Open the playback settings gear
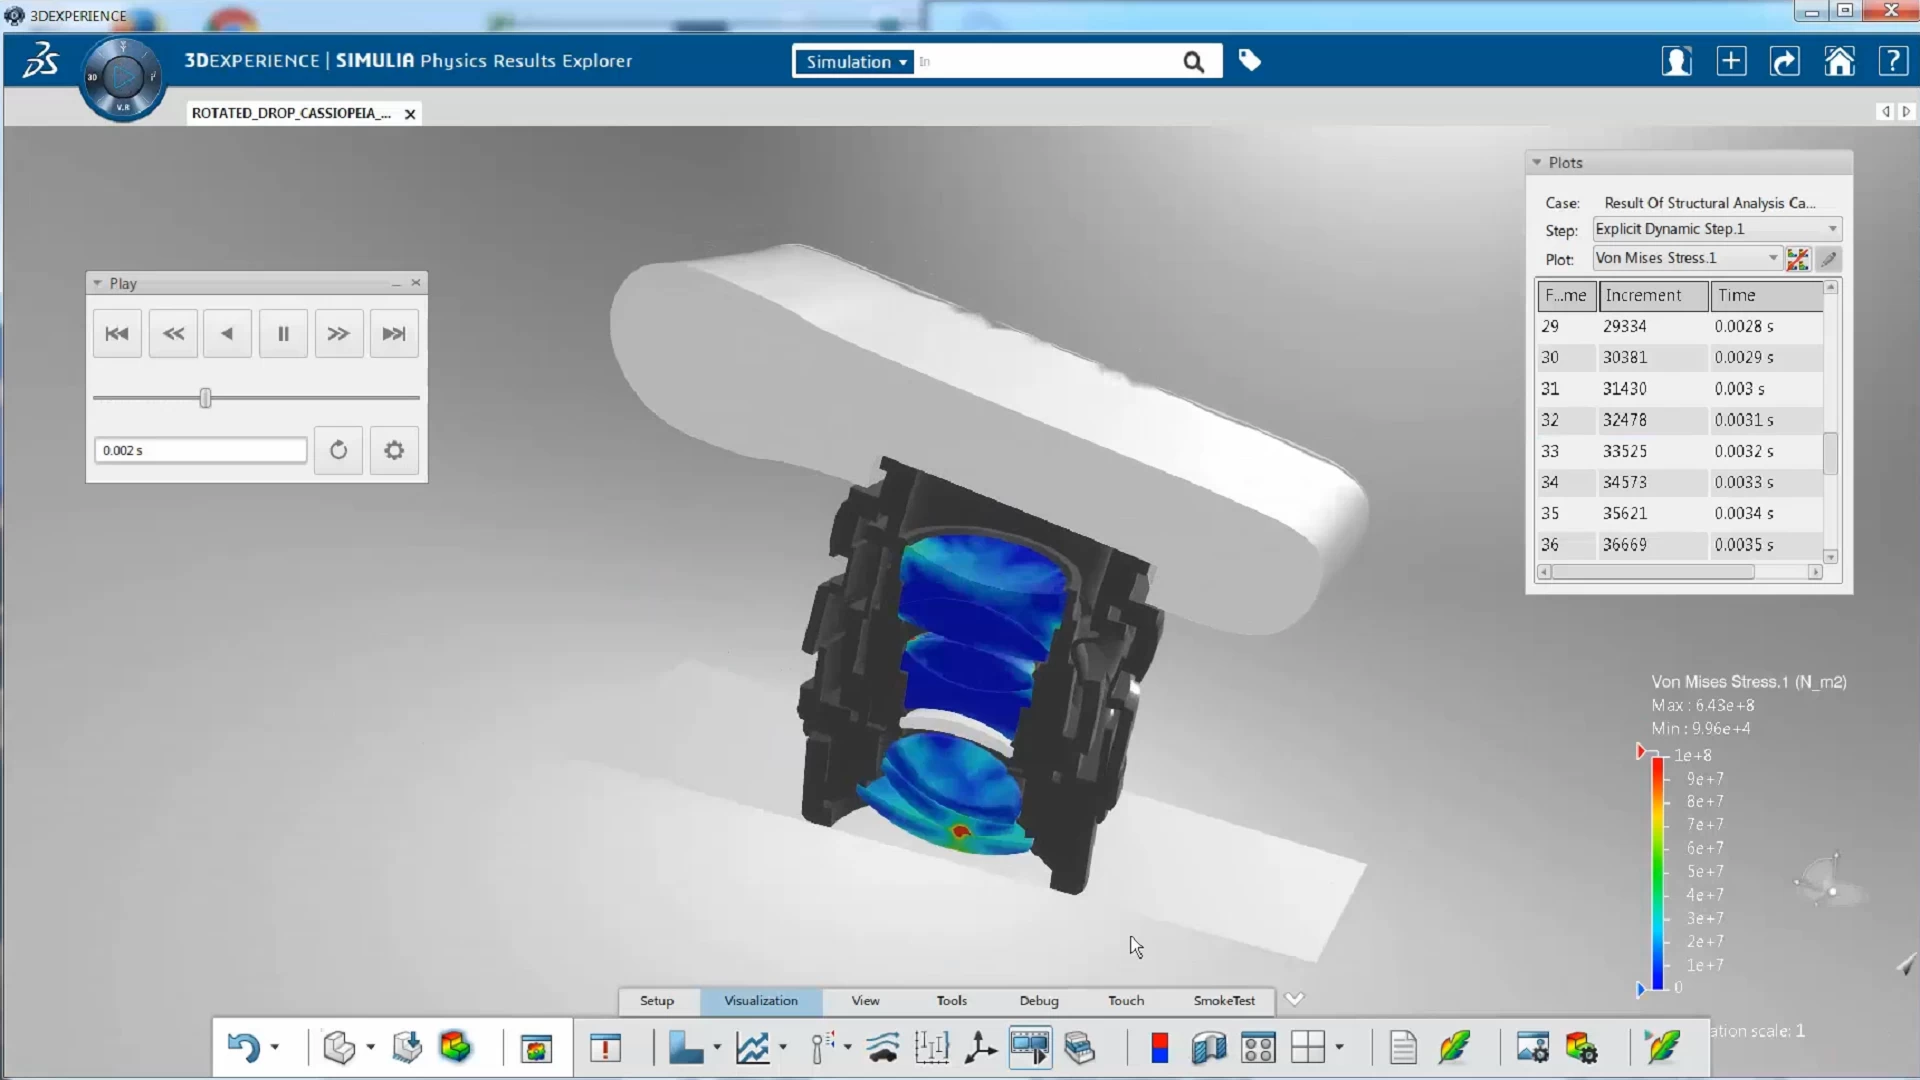The width and height of the screenshot is (1920, 1080). click(393, 450)
